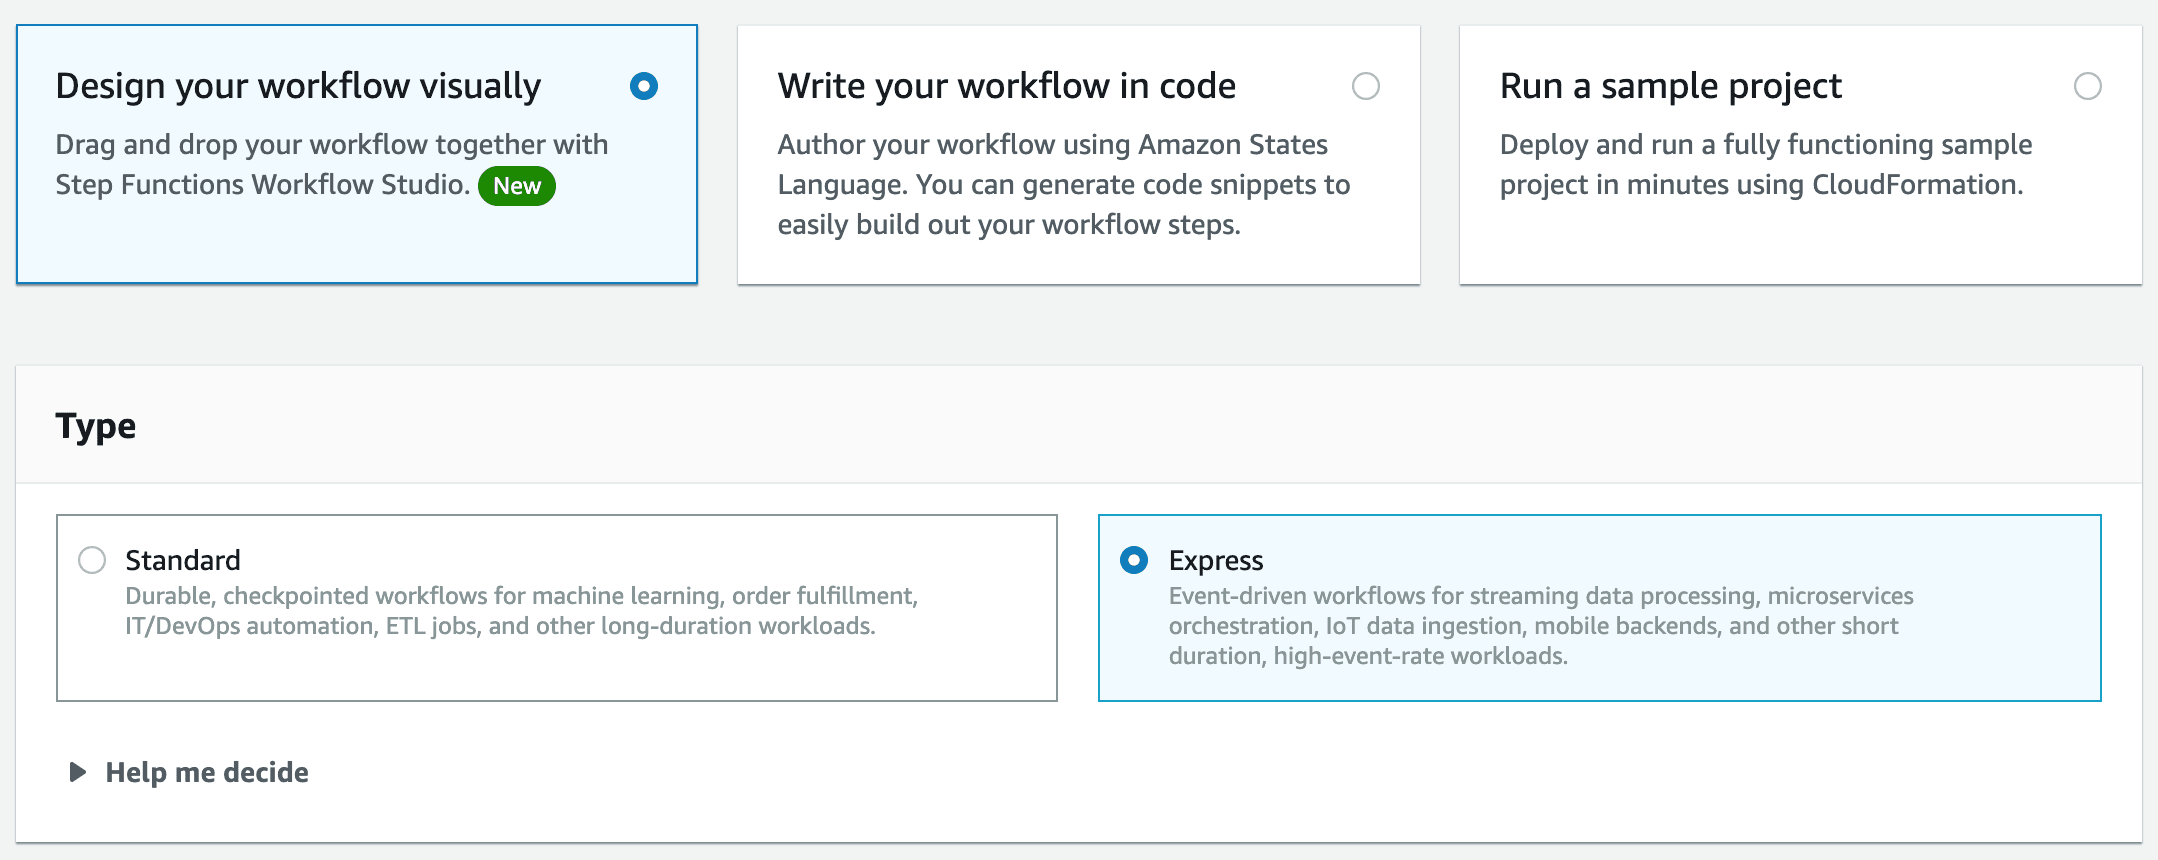
Task: Click the 'Event-driven workflows for streaming' description text
Action: point(1541,625)
